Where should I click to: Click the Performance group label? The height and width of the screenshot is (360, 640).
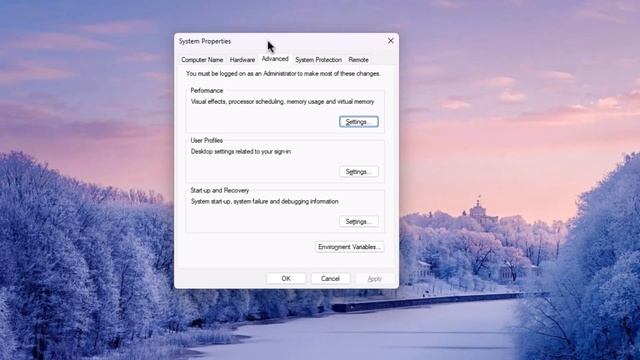[207, 91]
